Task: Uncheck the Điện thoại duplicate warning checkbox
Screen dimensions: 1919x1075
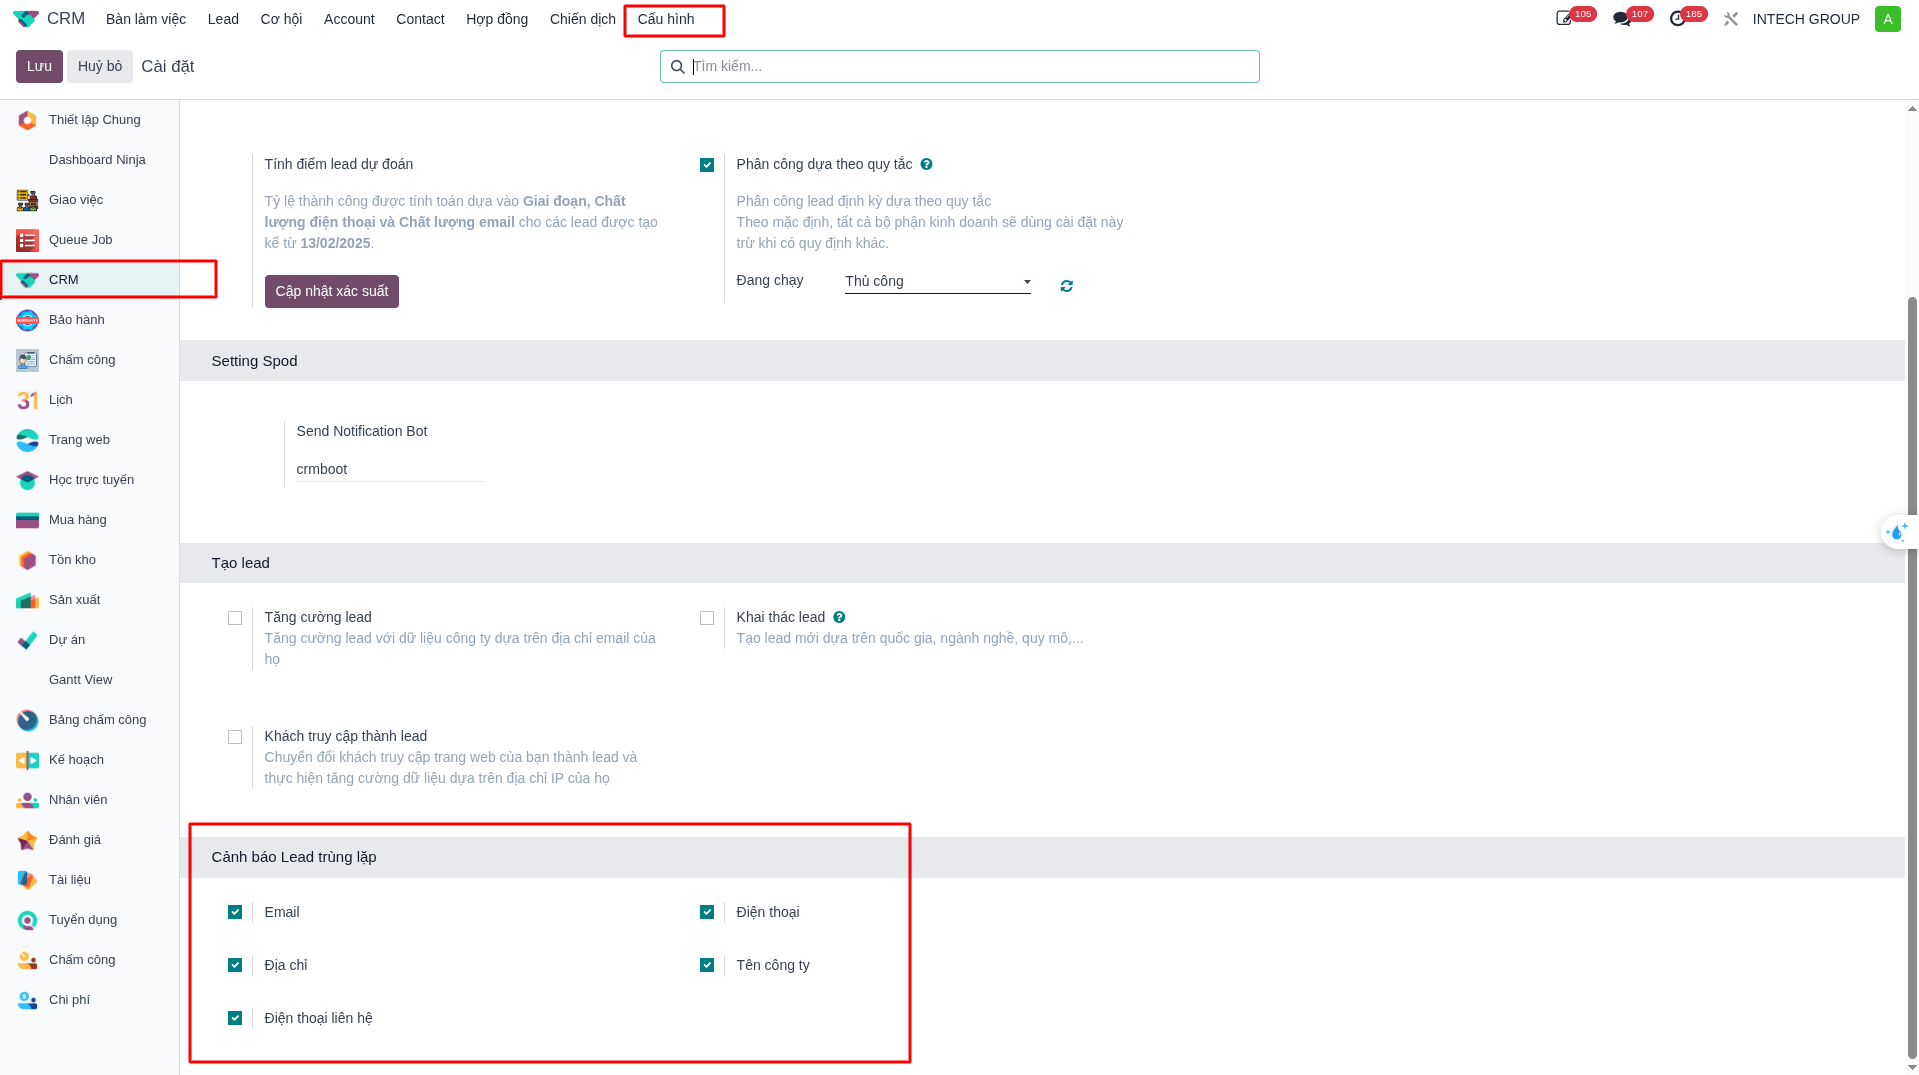Action: click(x=707, y=912)
